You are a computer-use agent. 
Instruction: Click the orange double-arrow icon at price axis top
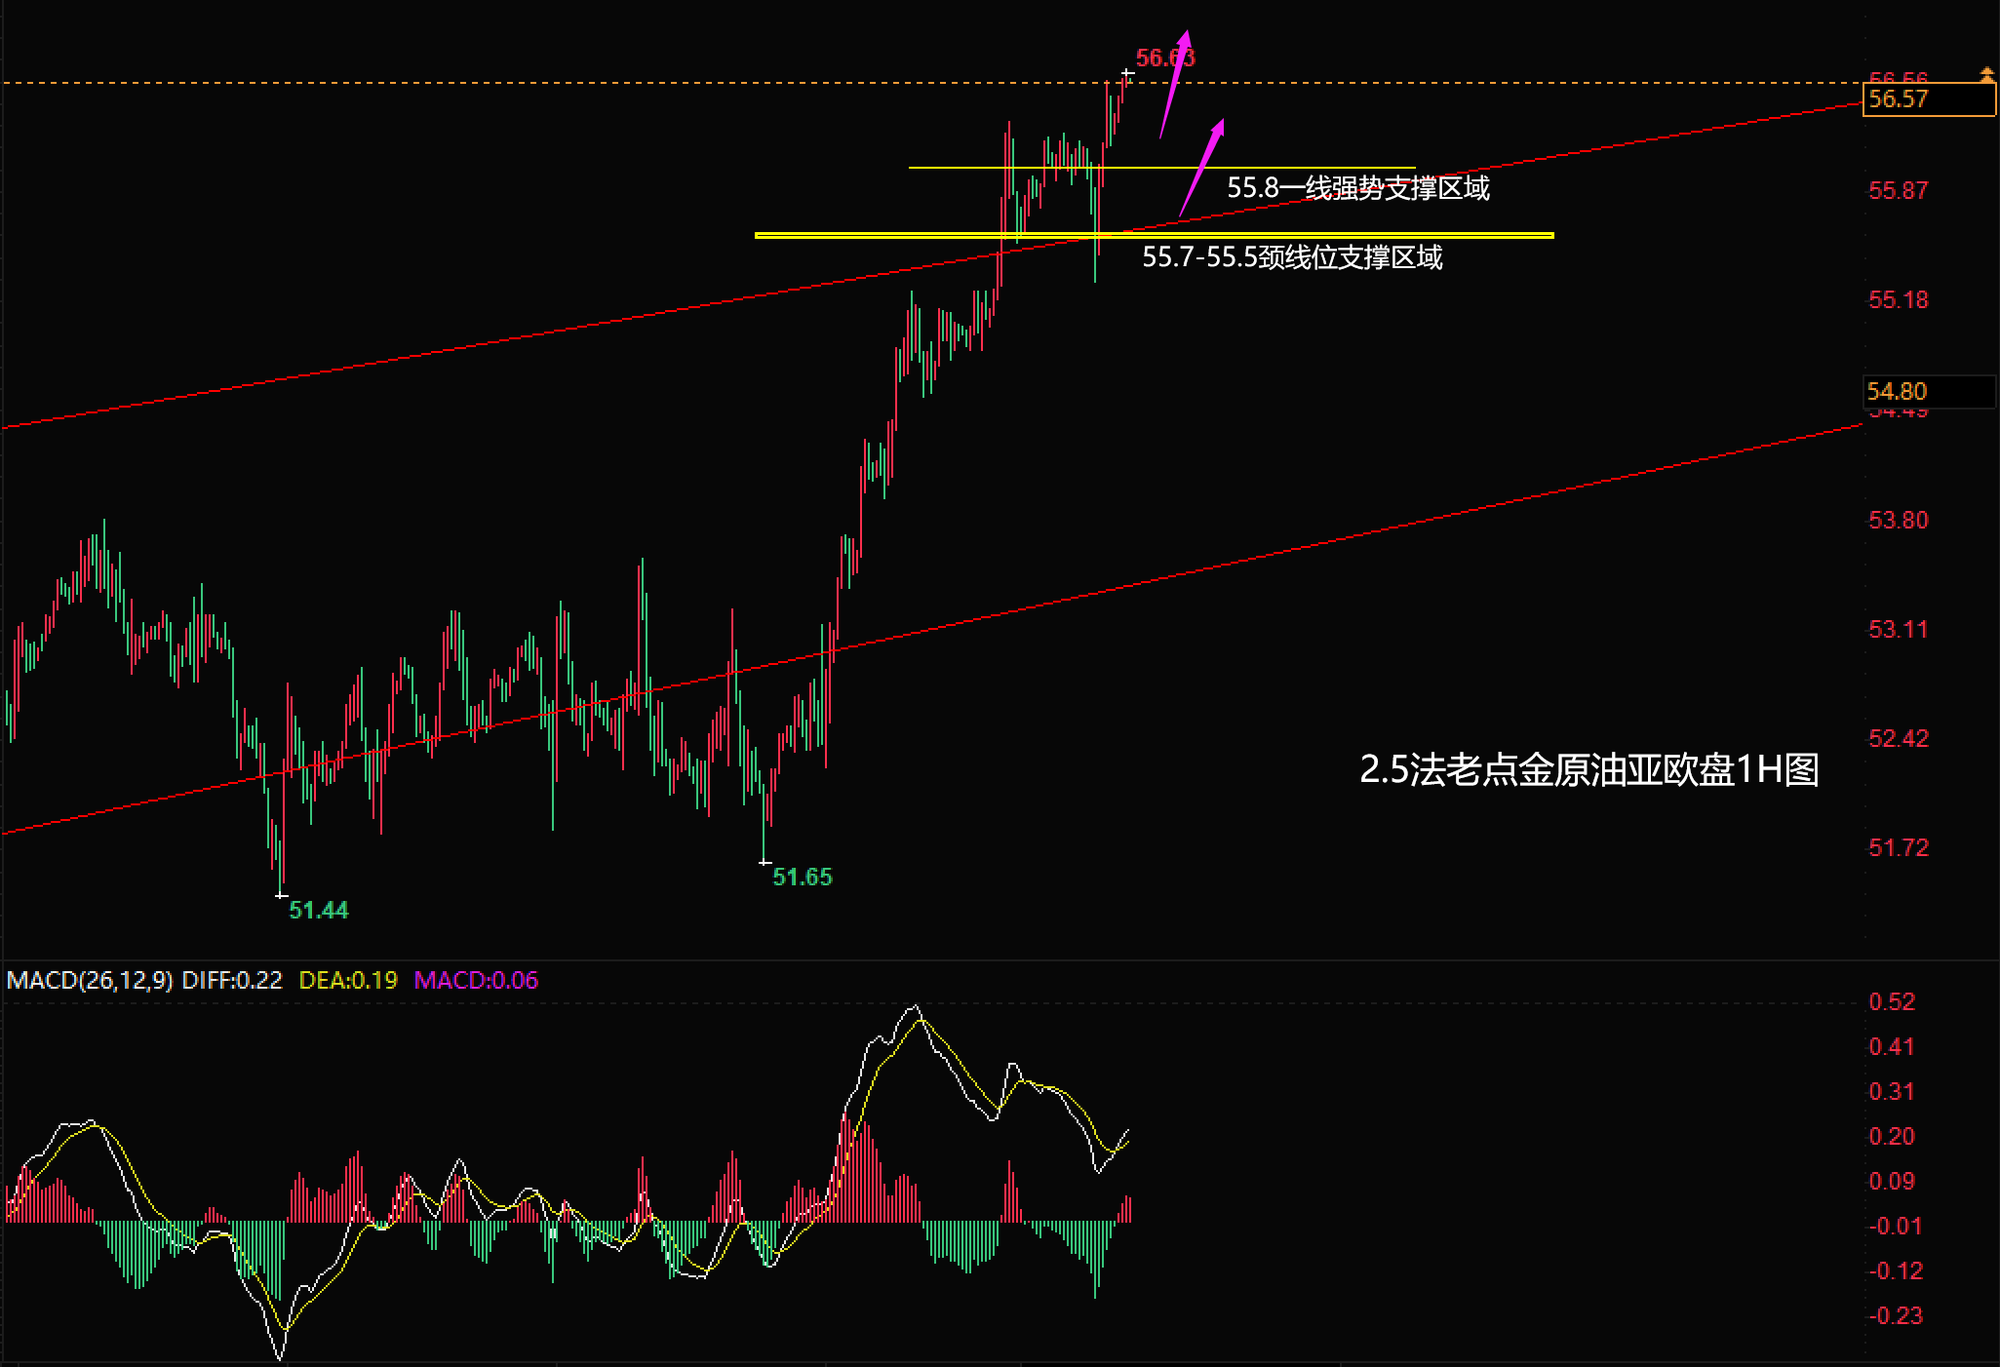[x=1986, y=74]
